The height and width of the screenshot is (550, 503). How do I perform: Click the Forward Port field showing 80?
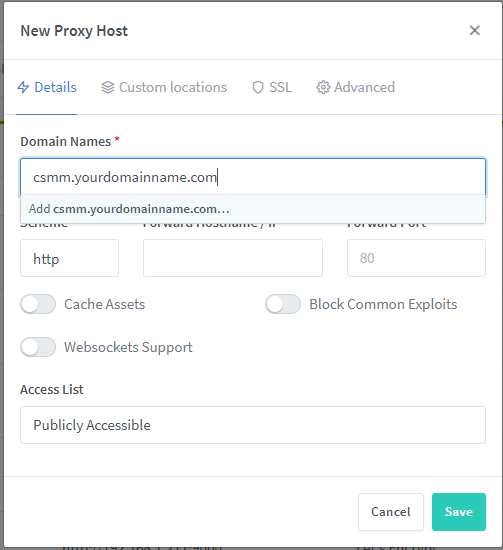click(416, 258)
